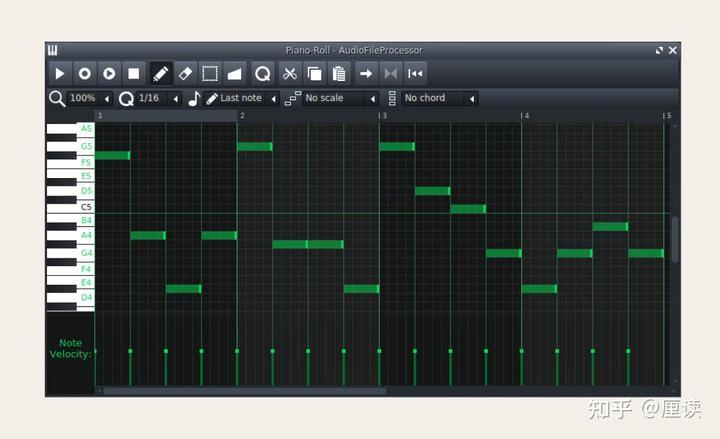The image size is (720, 439).
Task: Click the velocity bar at bar 4
Action: (x=522, y=367)
